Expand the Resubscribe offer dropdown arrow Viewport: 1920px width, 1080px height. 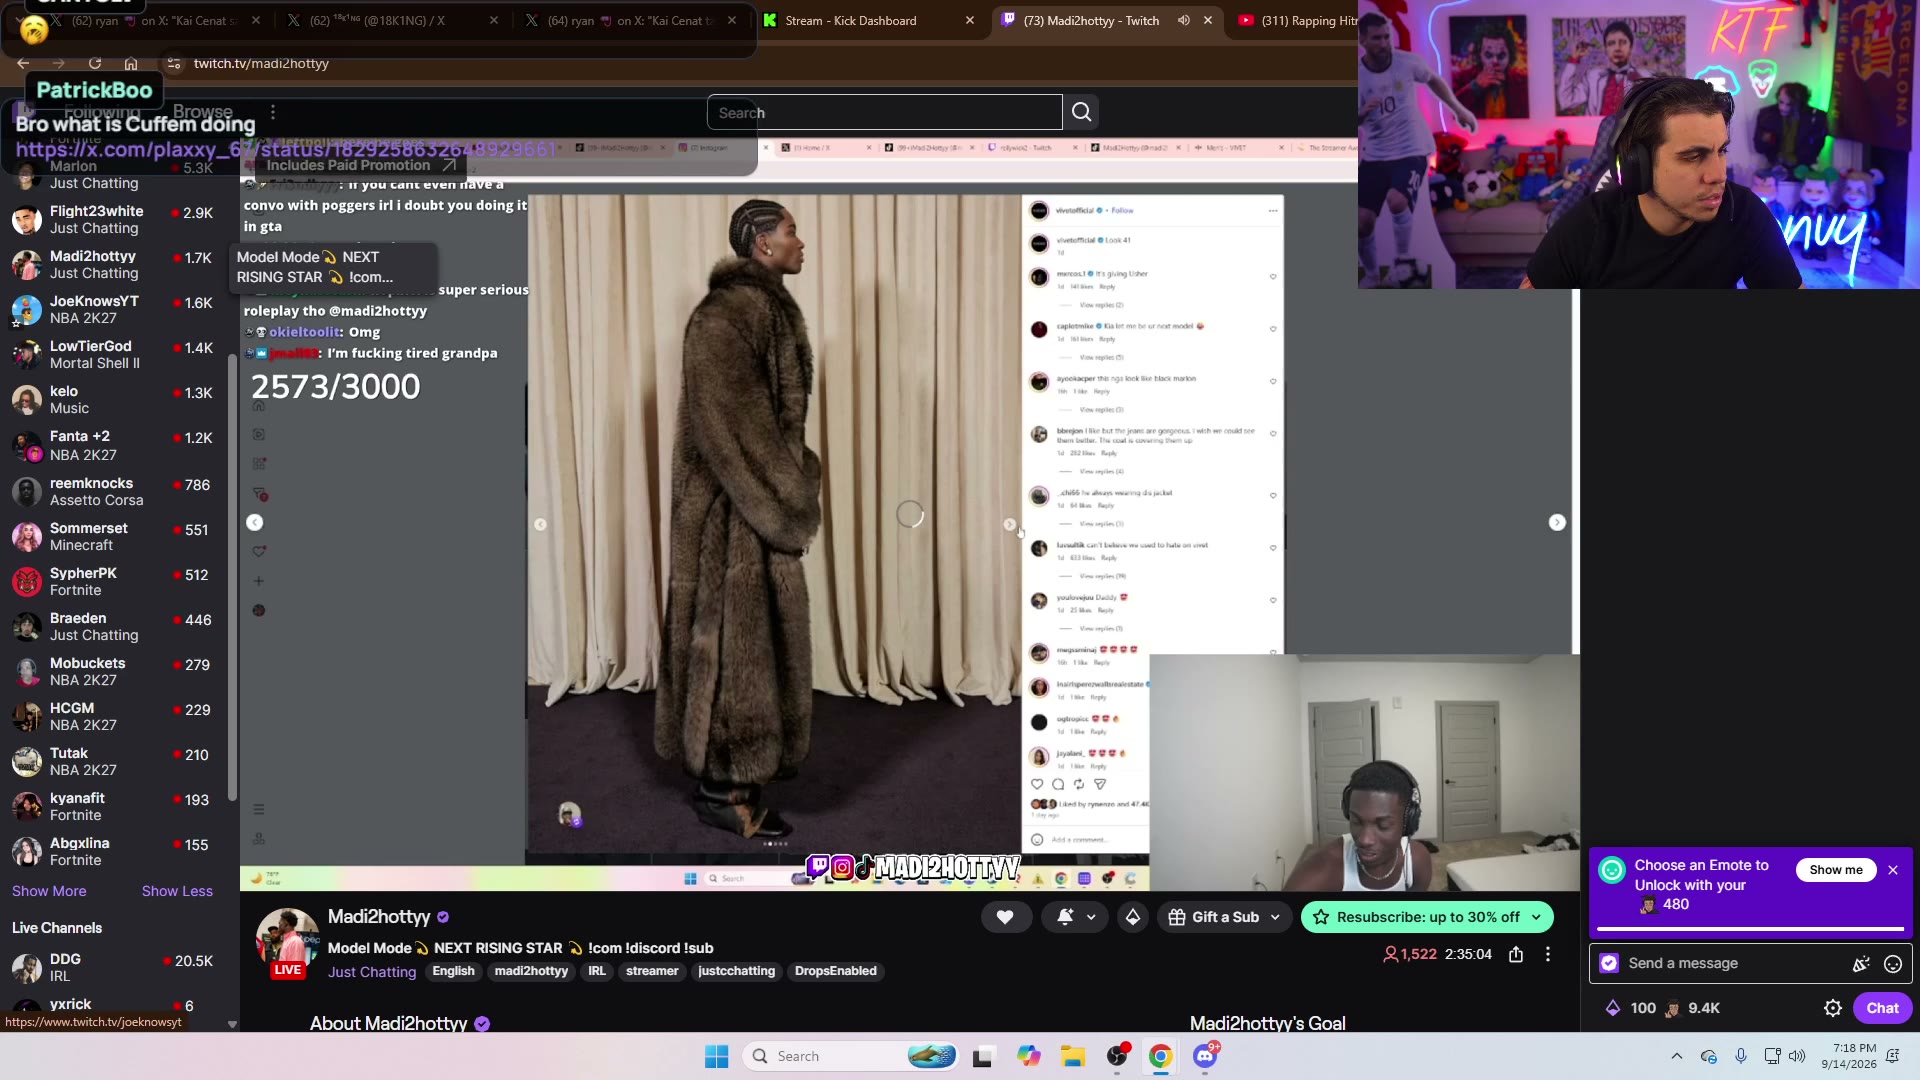click(x=1536, y=918)
